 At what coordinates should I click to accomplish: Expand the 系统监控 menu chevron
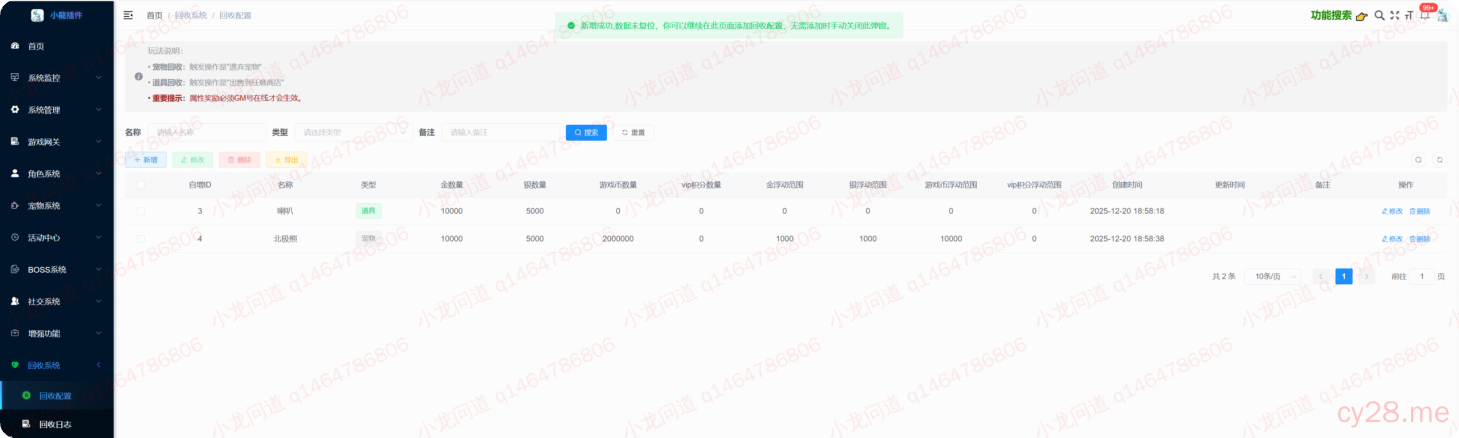click(98, 77)
